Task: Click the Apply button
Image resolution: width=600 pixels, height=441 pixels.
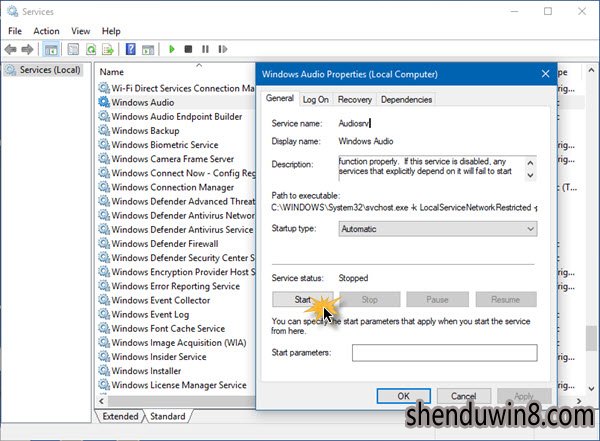Action: pyautogui.click(x=524, y=396)
